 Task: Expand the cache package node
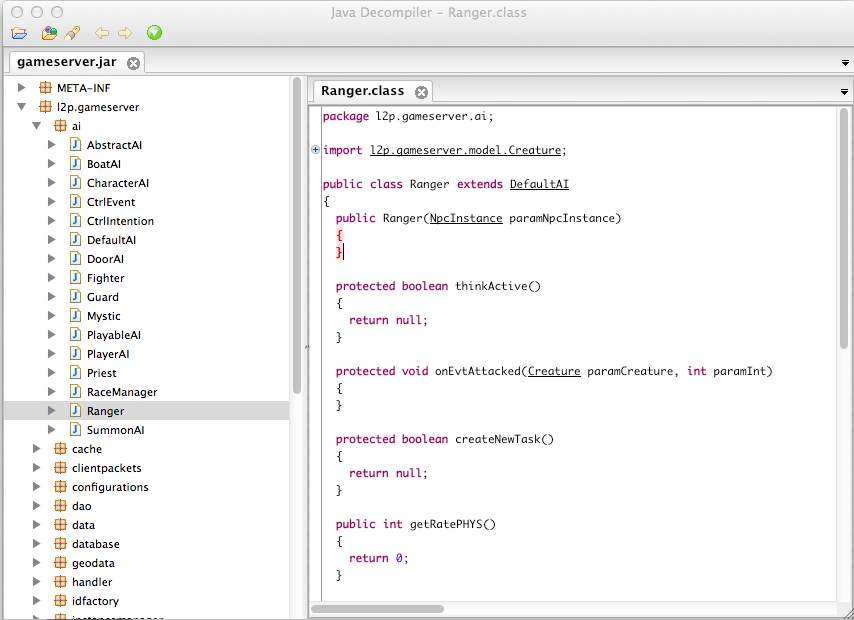pos(36,449)
